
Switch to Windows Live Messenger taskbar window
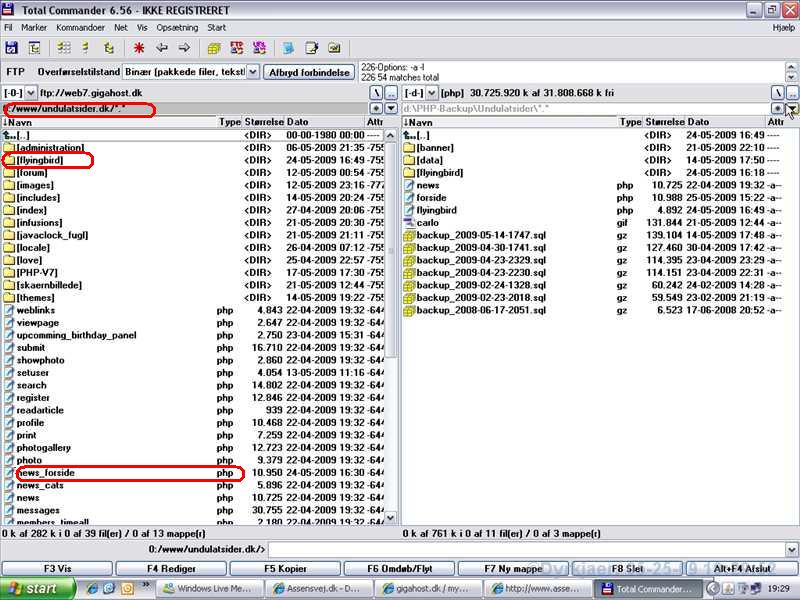[x=211, y=588]
